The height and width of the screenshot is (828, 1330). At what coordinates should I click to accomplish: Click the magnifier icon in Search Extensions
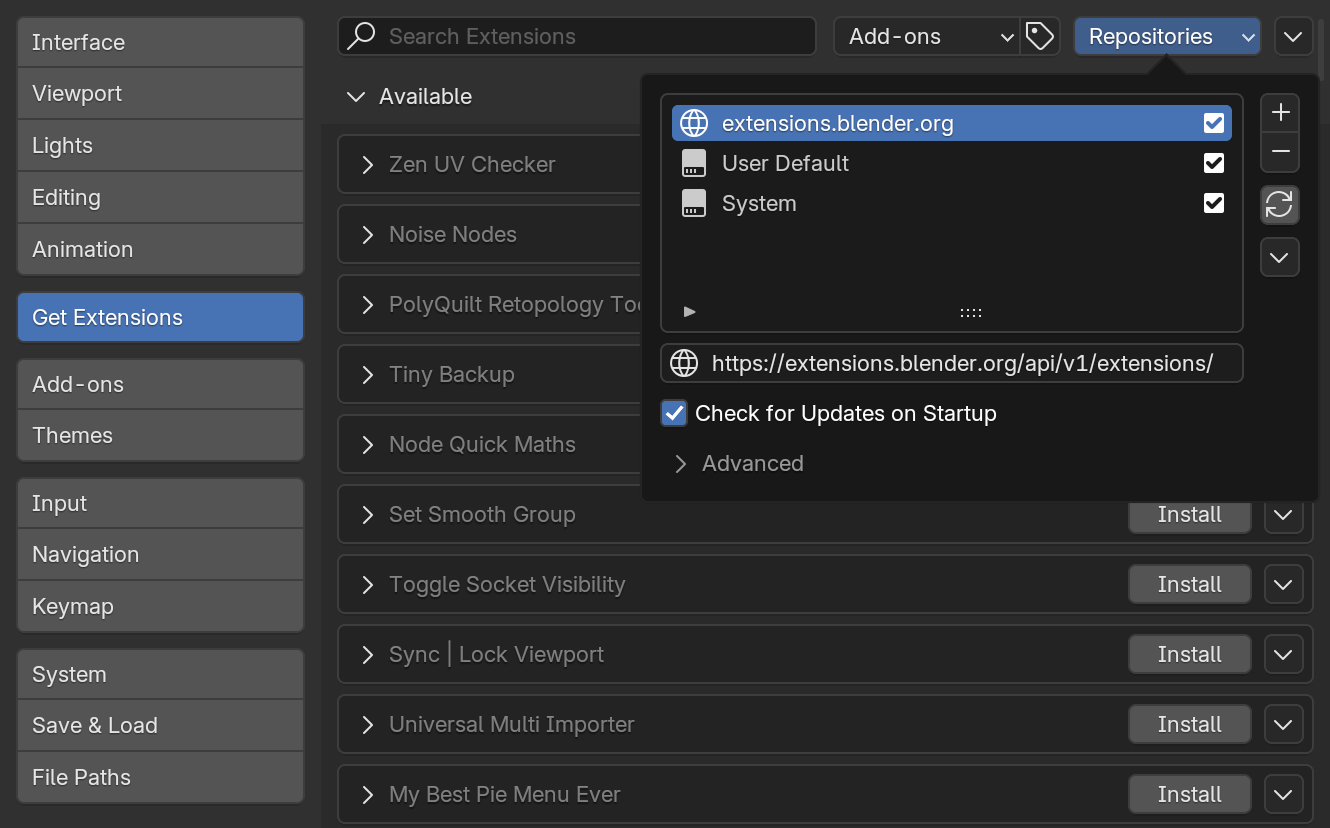pyautogui.click(x=360, y=36)
